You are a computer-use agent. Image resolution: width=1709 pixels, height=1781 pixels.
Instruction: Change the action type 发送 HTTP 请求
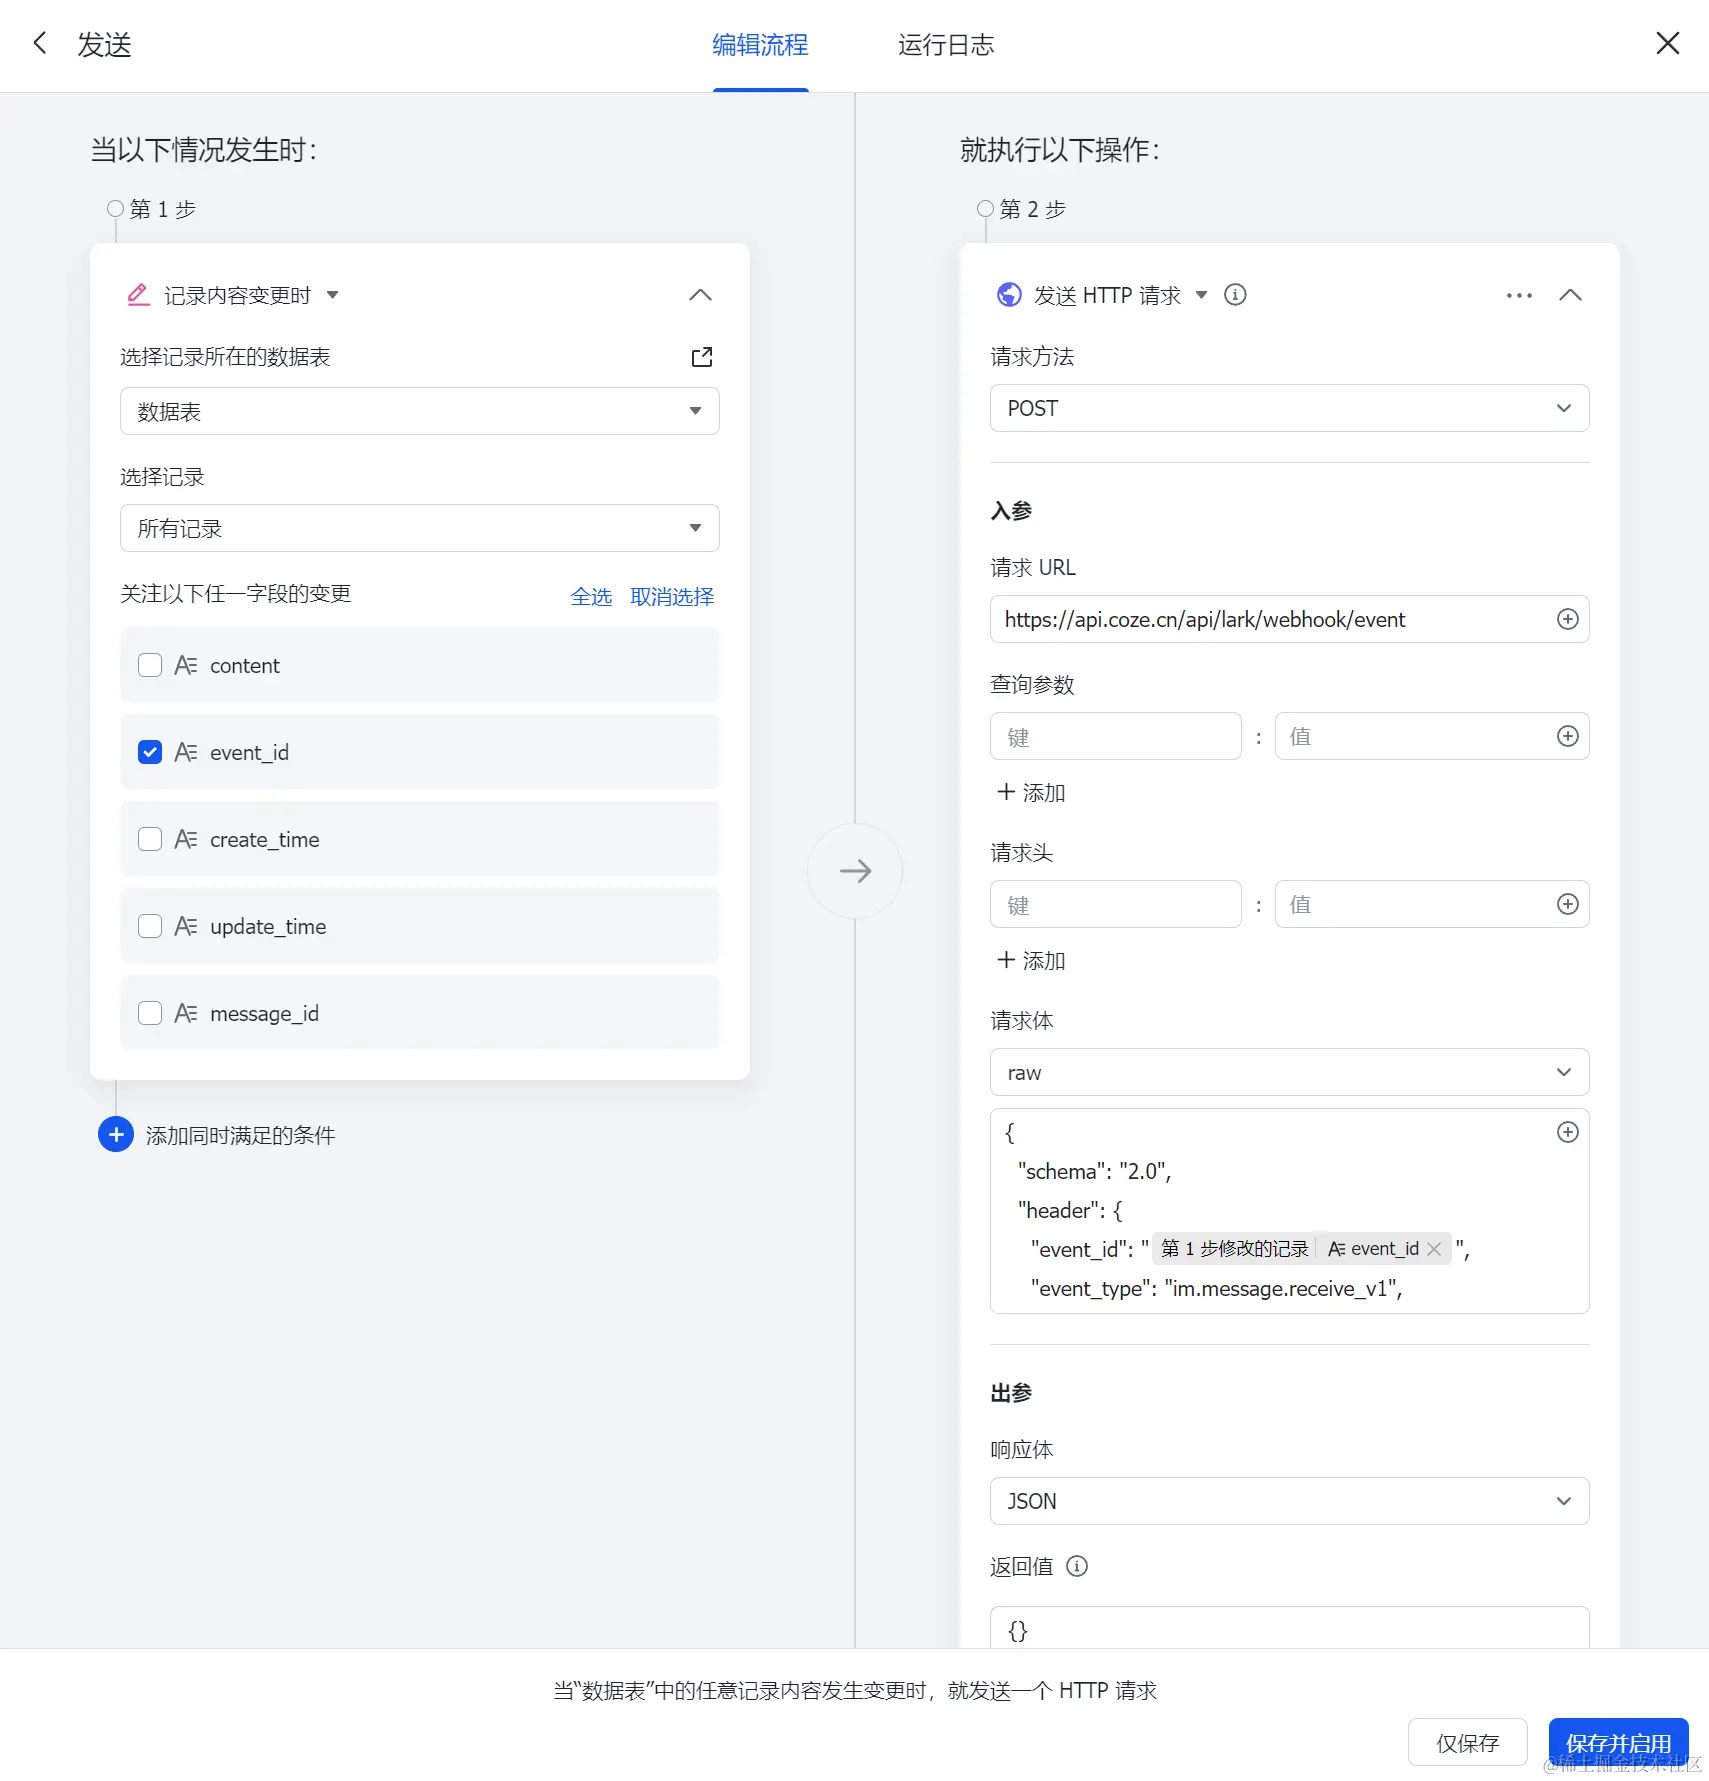point(1120,295)
